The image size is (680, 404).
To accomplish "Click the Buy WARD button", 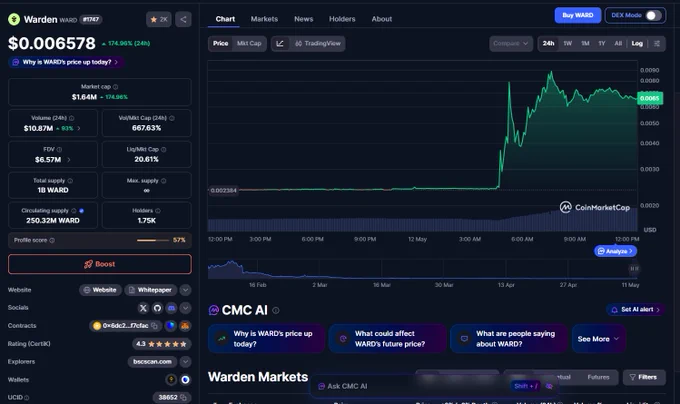I will click(x=578, y=15).
